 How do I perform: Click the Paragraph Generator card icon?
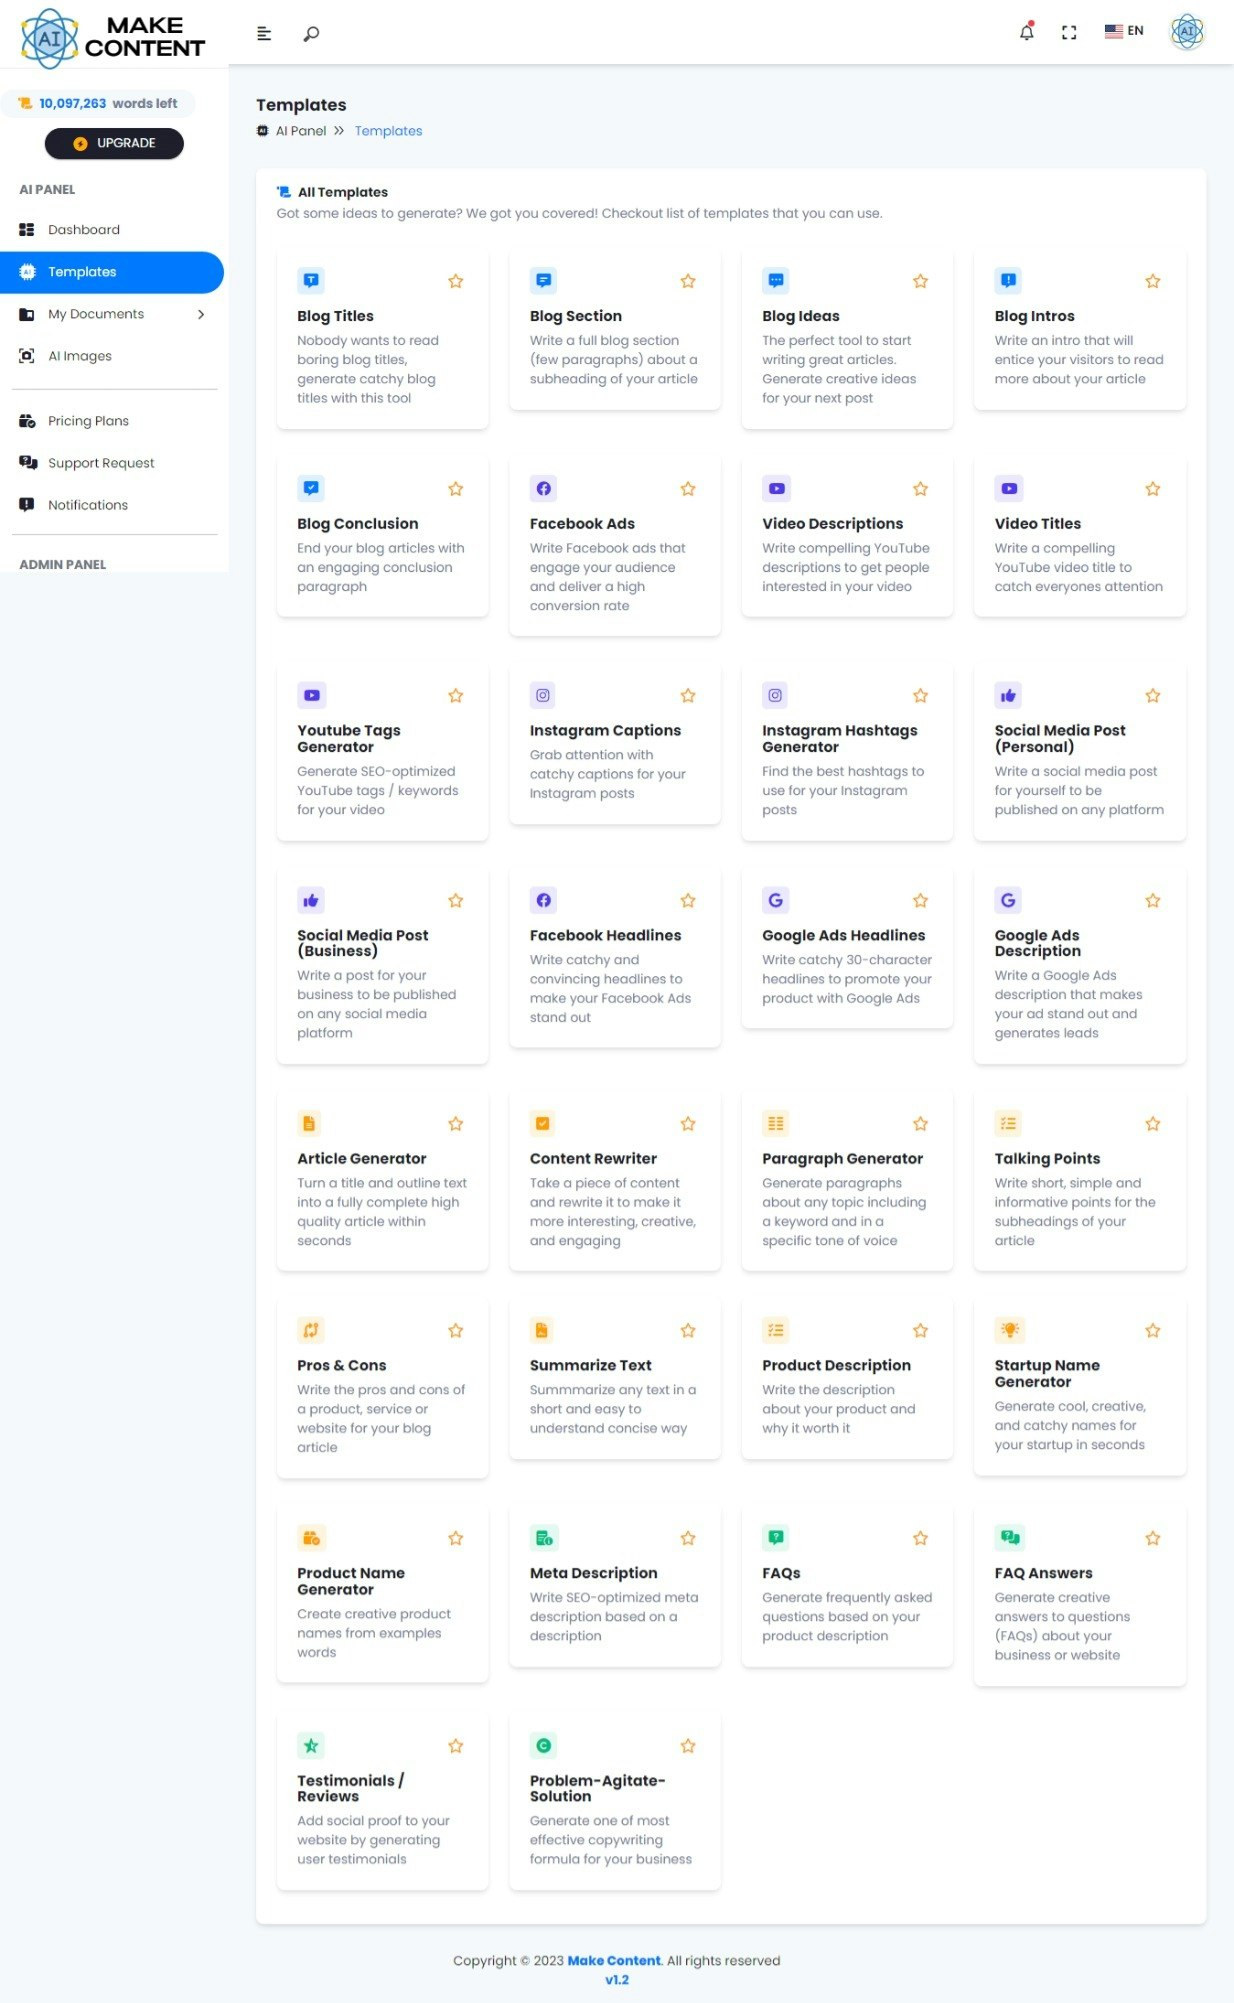[776, 1124]
